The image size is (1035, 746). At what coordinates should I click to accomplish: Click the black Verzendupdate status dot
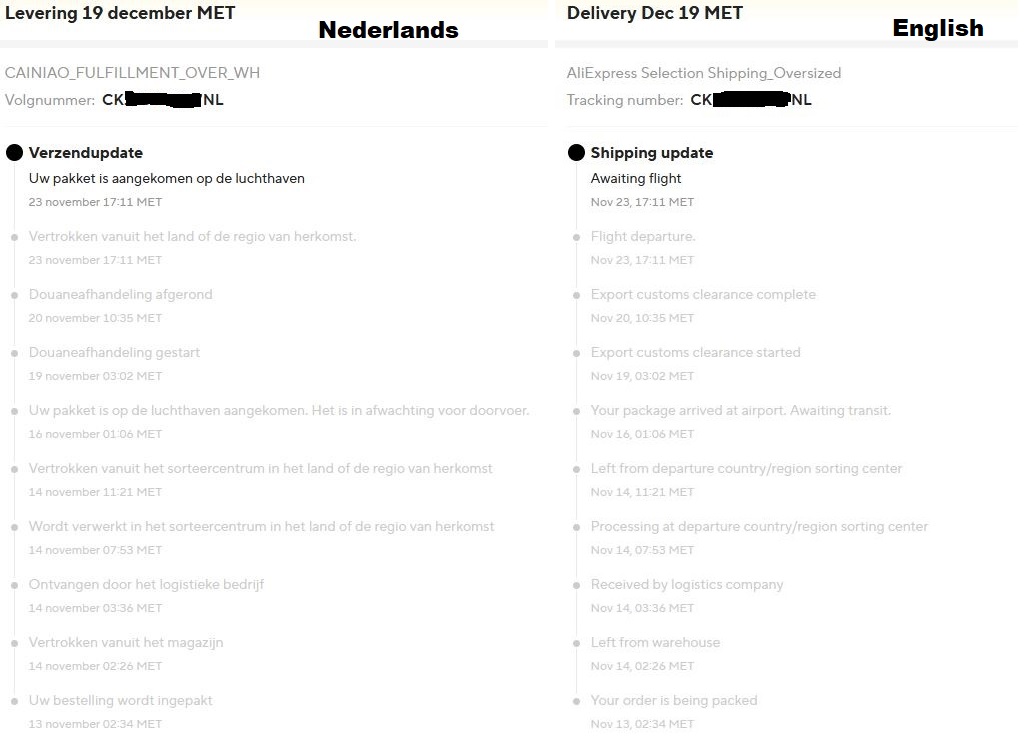coord(15,153)
